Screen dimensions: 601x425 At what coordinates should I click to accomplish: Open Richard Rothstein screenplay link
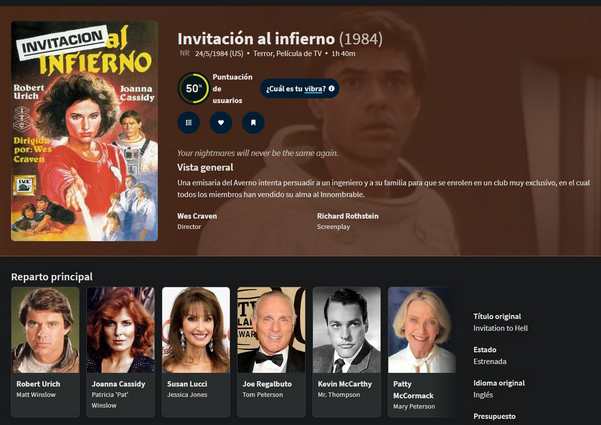coord(348,216)
